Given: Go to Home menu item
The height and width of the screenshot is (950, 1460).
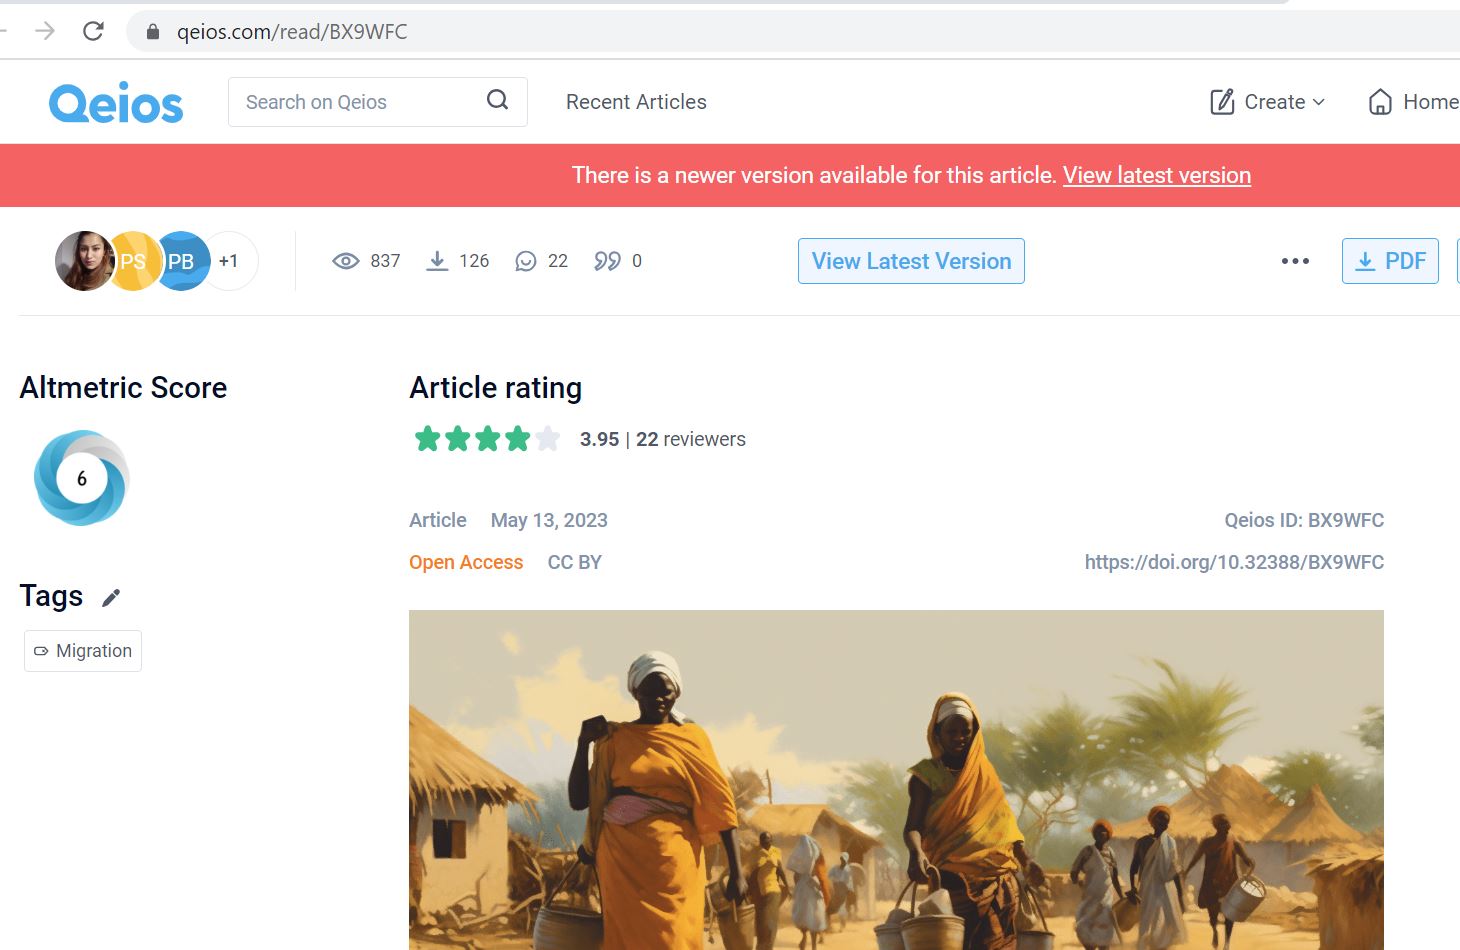Looking at the screenshot, I should click(1431, 102).
